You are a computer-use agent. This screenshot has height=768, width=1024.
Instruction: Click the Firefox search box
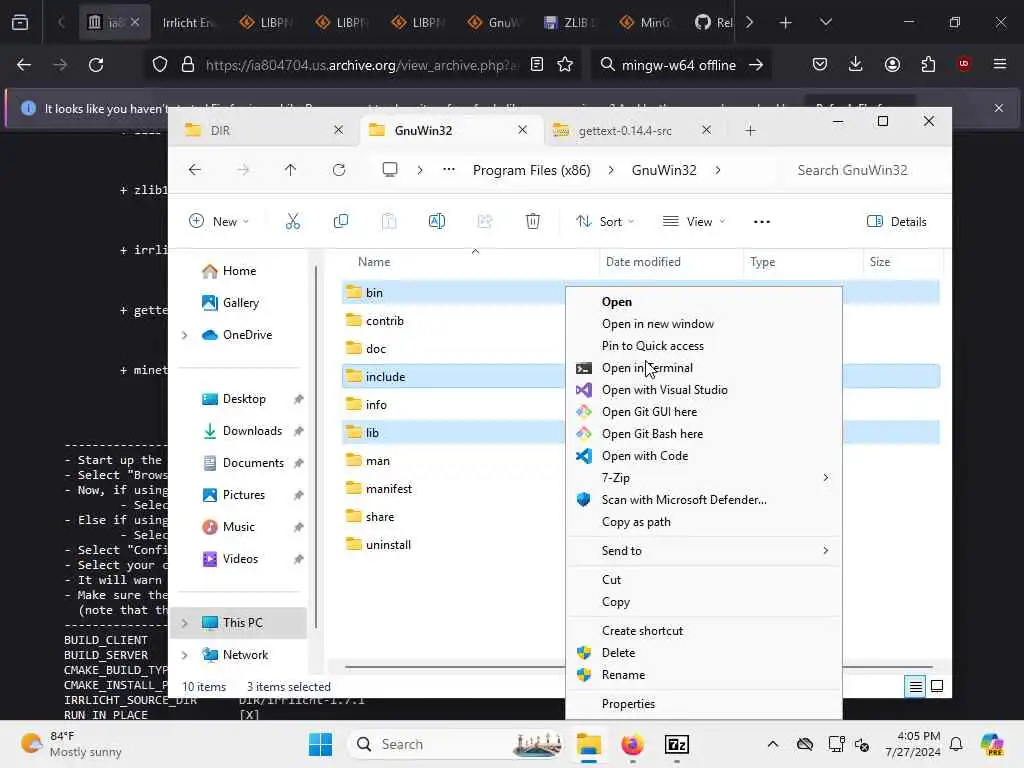pos(680,65)
